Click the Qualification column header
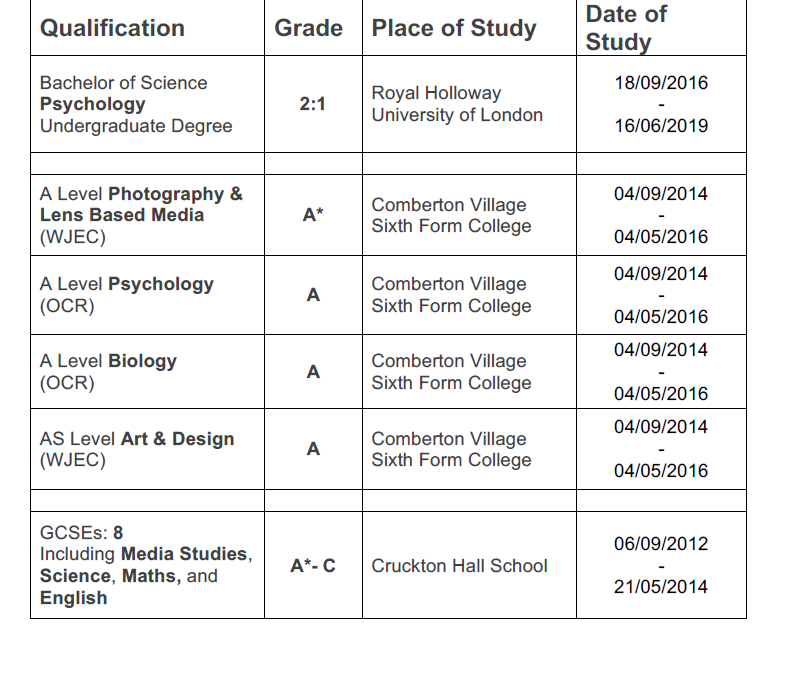Screen dimensions: 792x680 pyautogui.click(x=112, y=28)
